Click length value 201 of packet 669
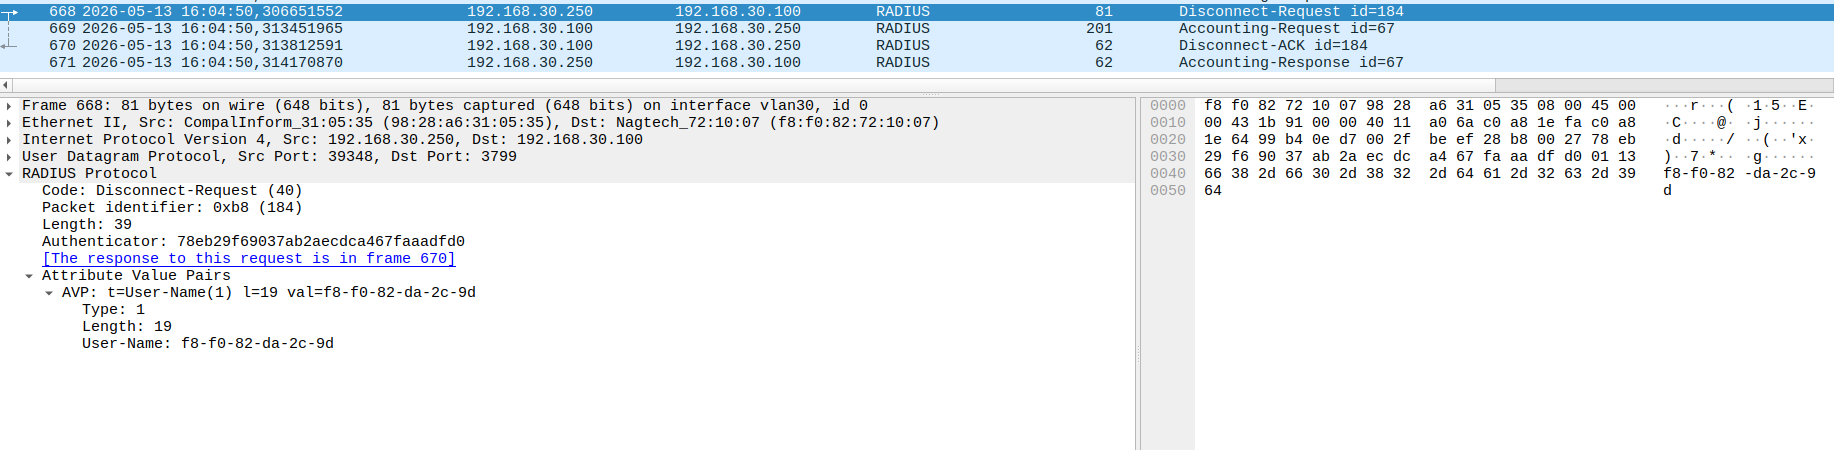Image resolution: width=1834 pixels, height=450 pixels. 1099,28
